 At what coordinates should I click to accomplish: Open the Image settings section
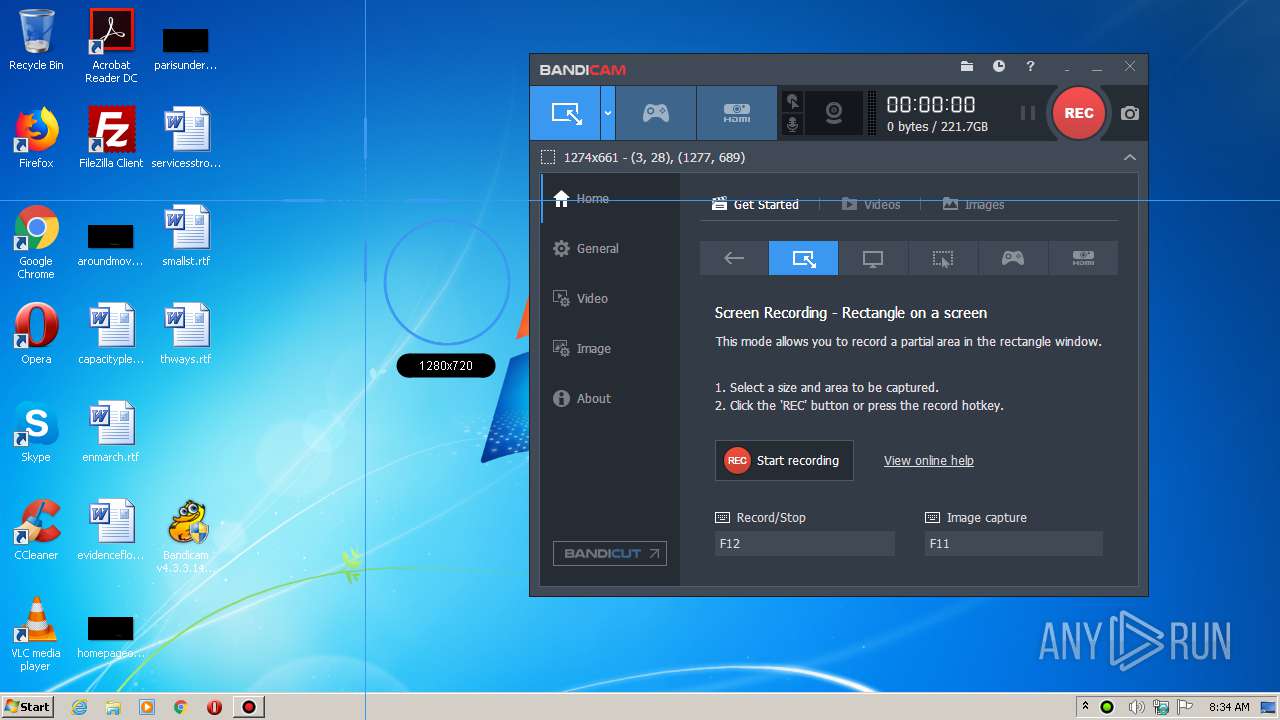click(610, 349)
